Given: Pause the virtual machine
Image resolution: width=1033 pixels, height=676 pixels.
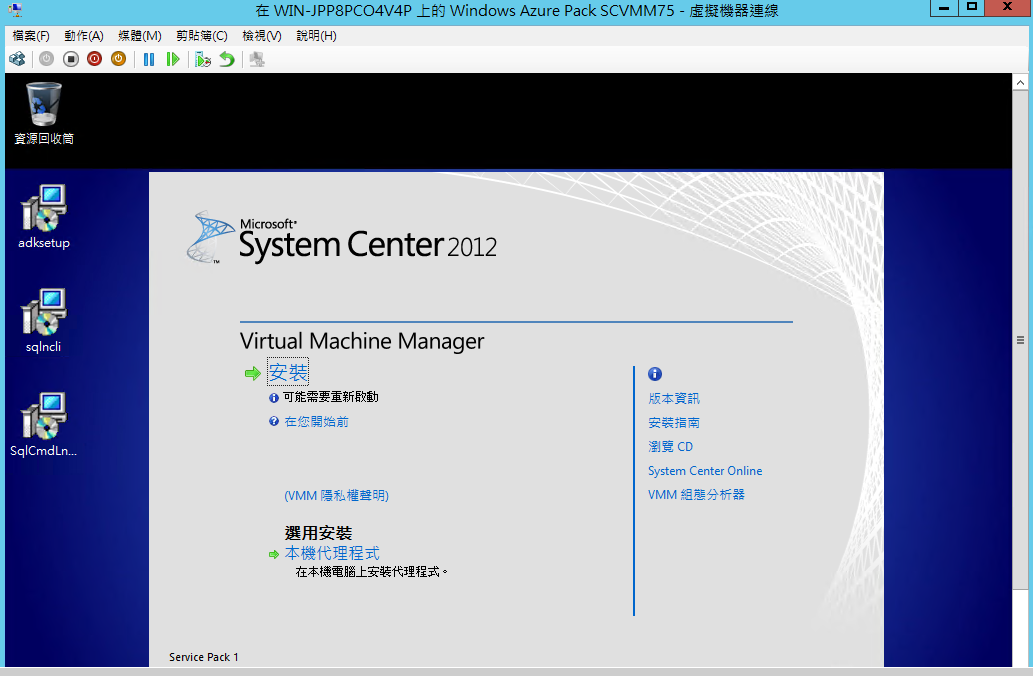Looking at the screenshot, I should click(x=149, y=59).
